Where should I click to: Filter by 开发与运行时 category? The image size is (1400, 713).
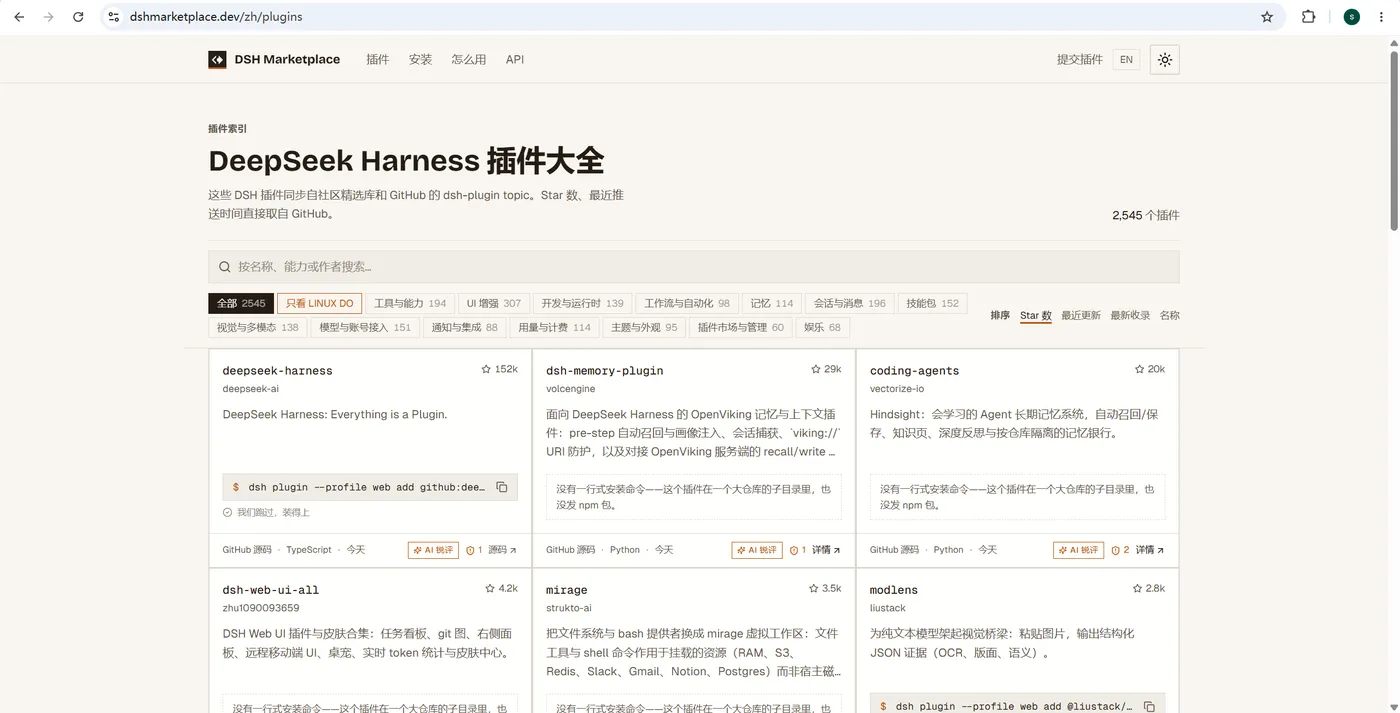coord(582,303)
